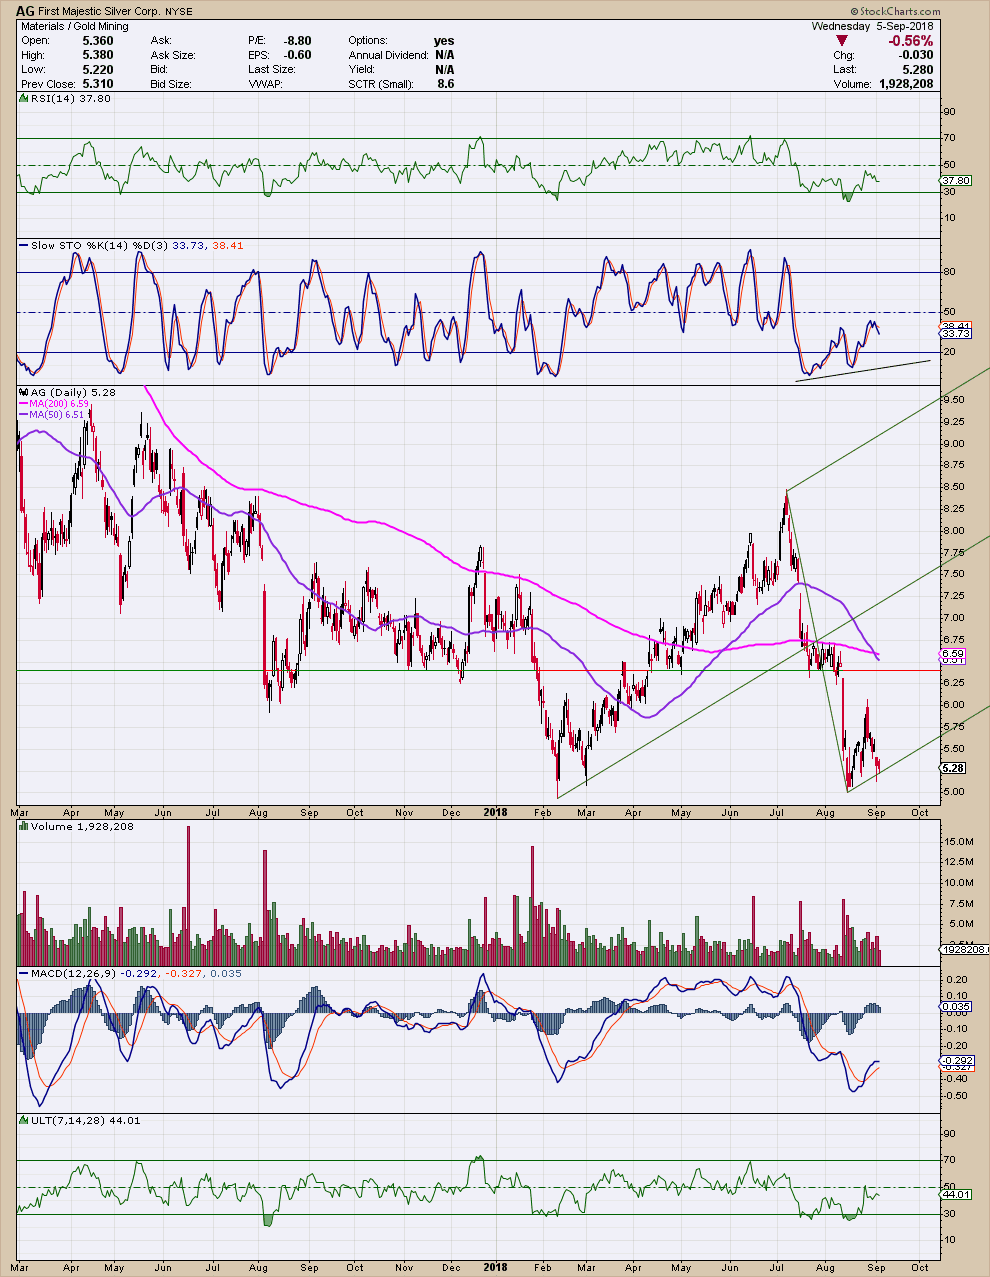The height and width of the screenshot is (1277, 990).
Task: Click the Volume 1,928,208 header value
Action: tap(905, 84)
